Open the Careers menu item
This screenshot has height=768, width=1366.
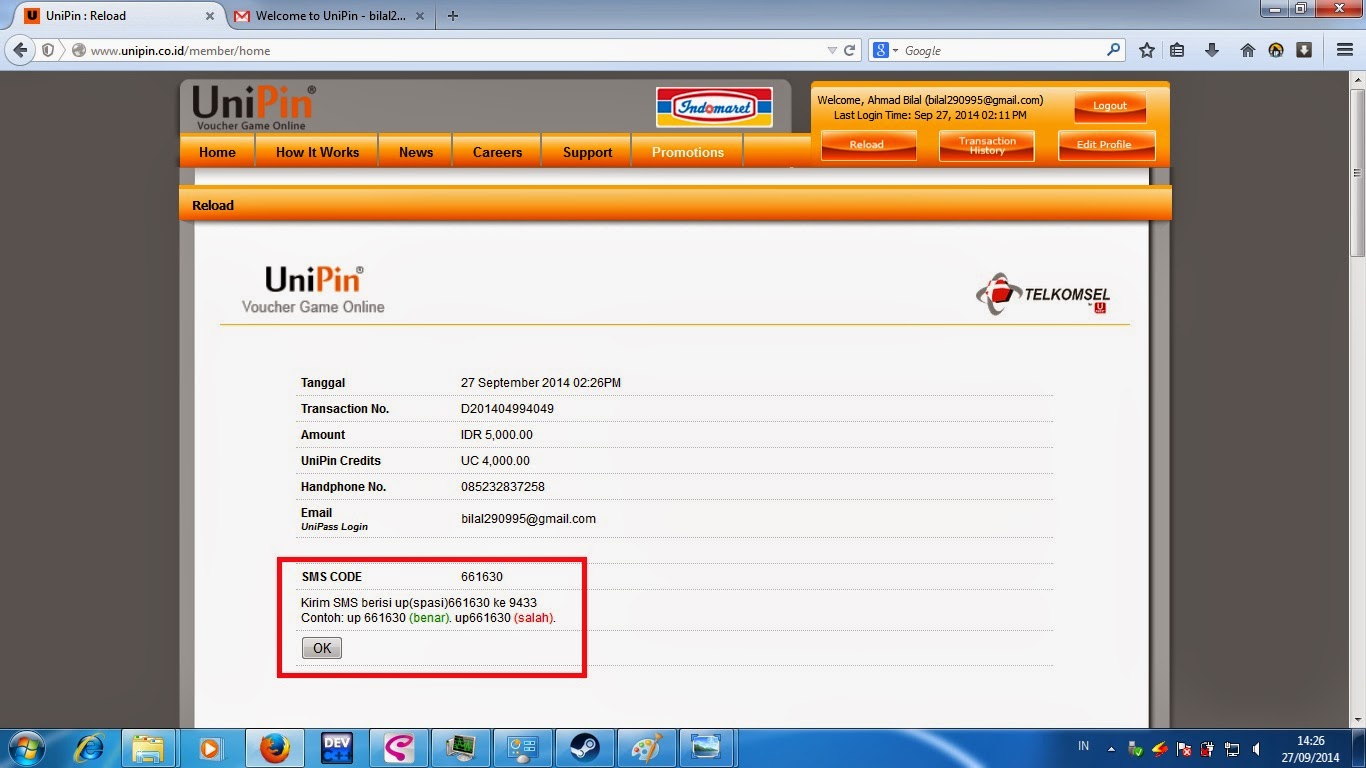pyautogui.click(x=497, y=152)
